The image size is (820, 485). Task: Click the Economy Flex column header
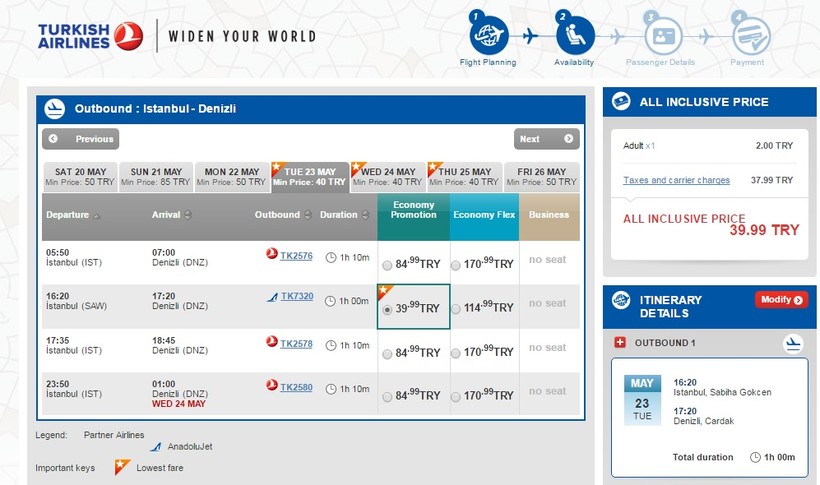coord(484,217)
